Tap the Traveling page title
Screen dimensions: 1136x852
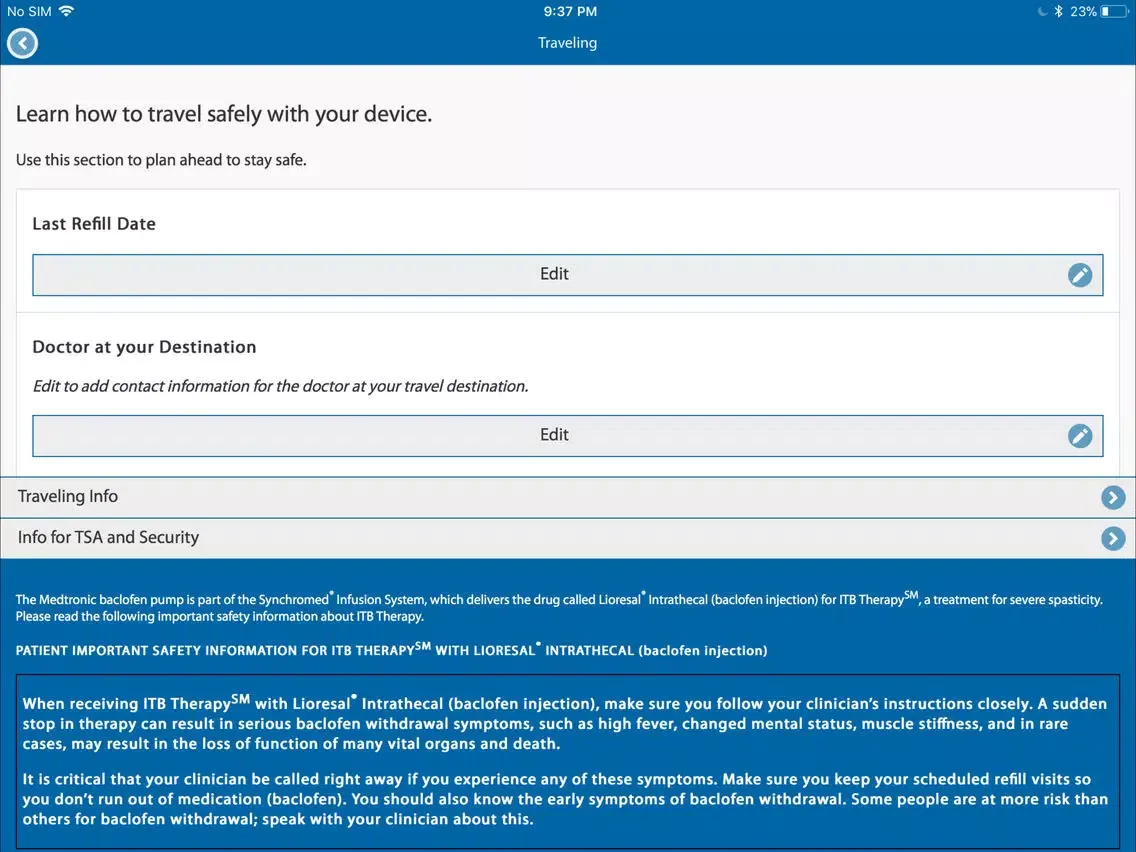click(567, 43)
